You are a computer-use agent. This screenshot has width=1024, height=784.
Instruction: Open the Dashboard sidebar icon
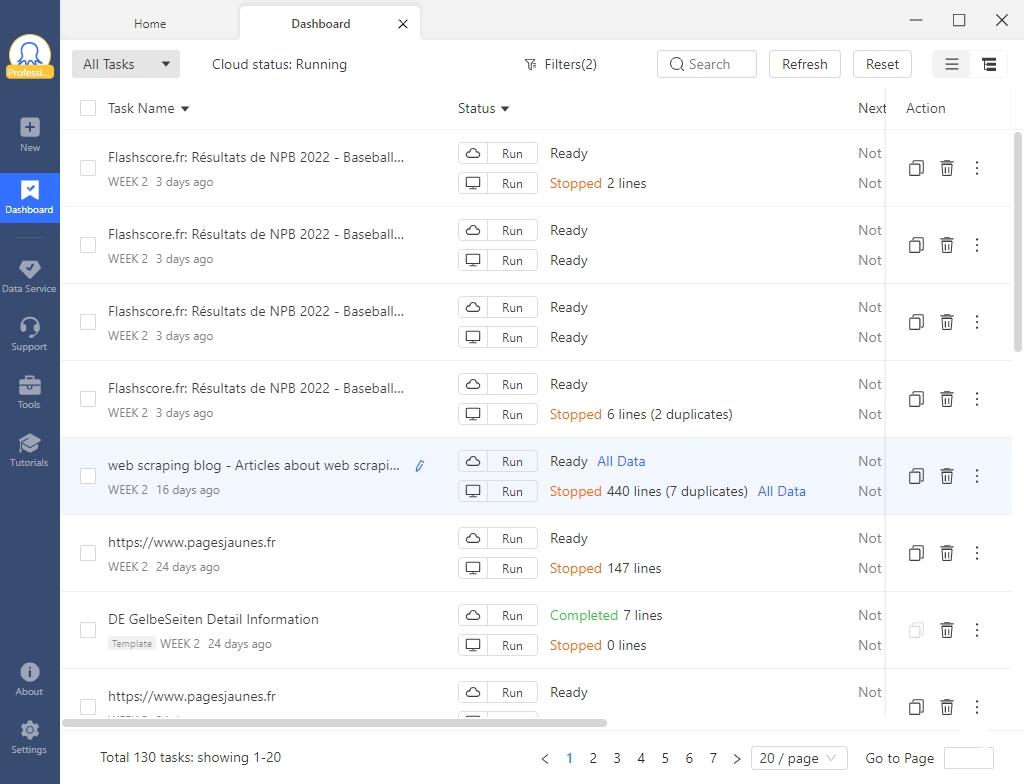pos(29,197)
